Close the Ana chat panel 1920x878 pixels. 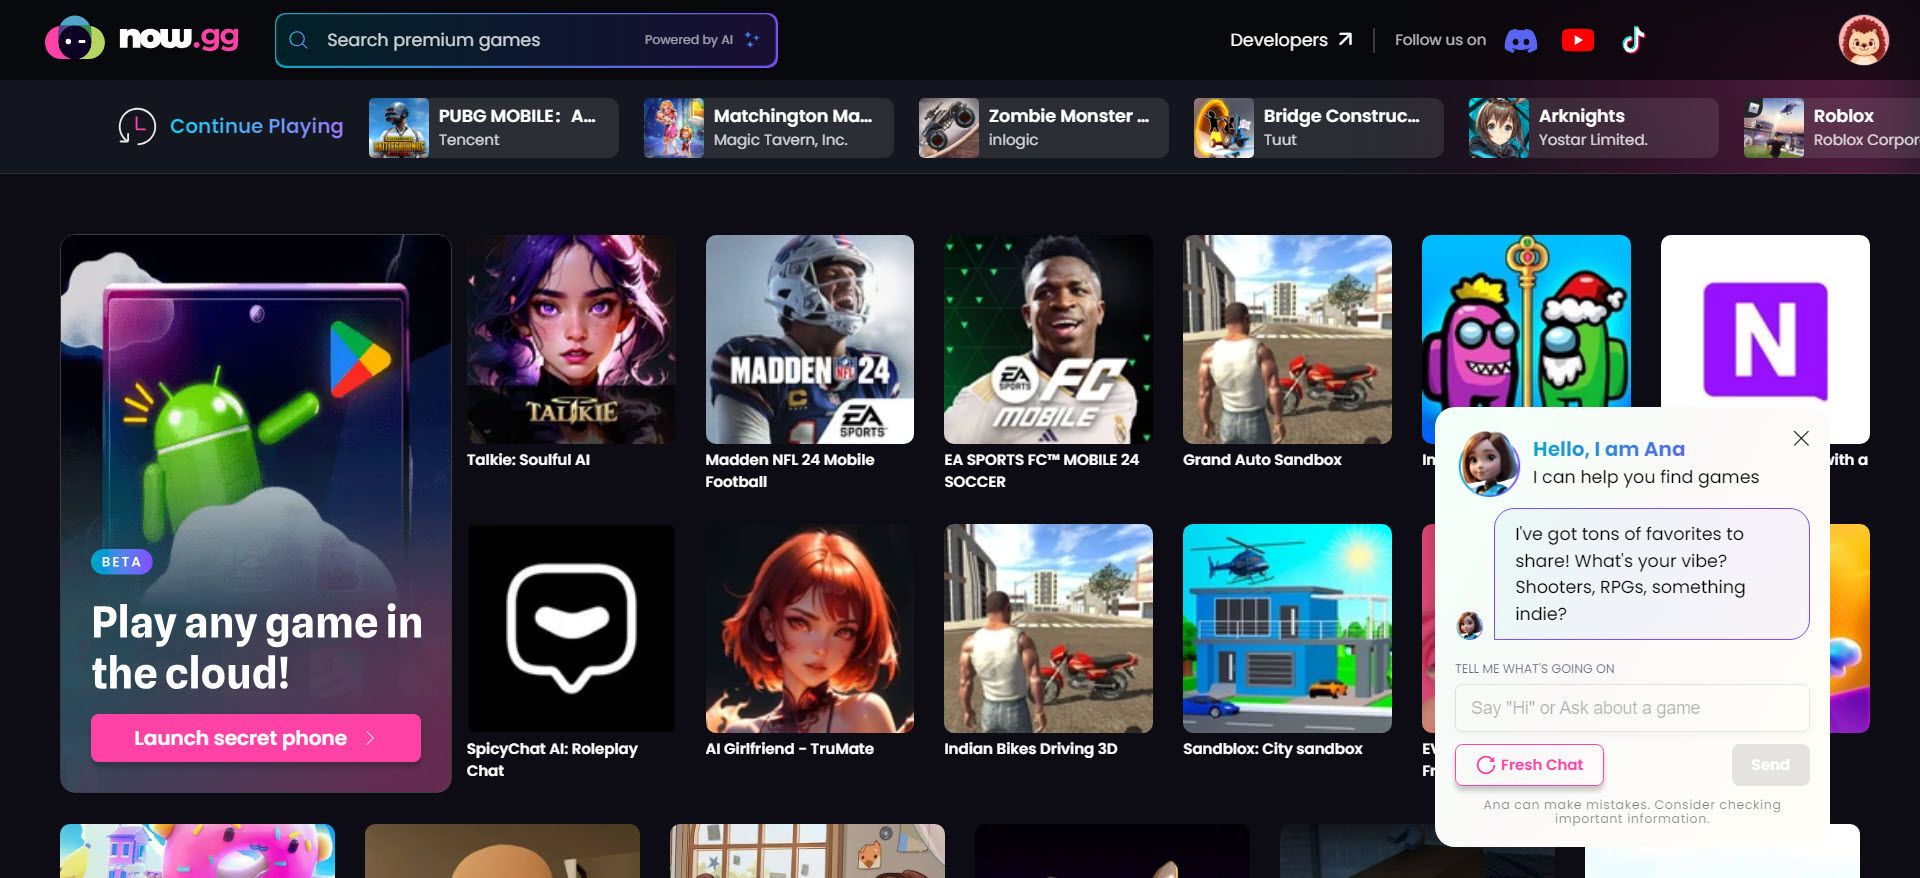pyautogui.click(x=1801, y=438)
